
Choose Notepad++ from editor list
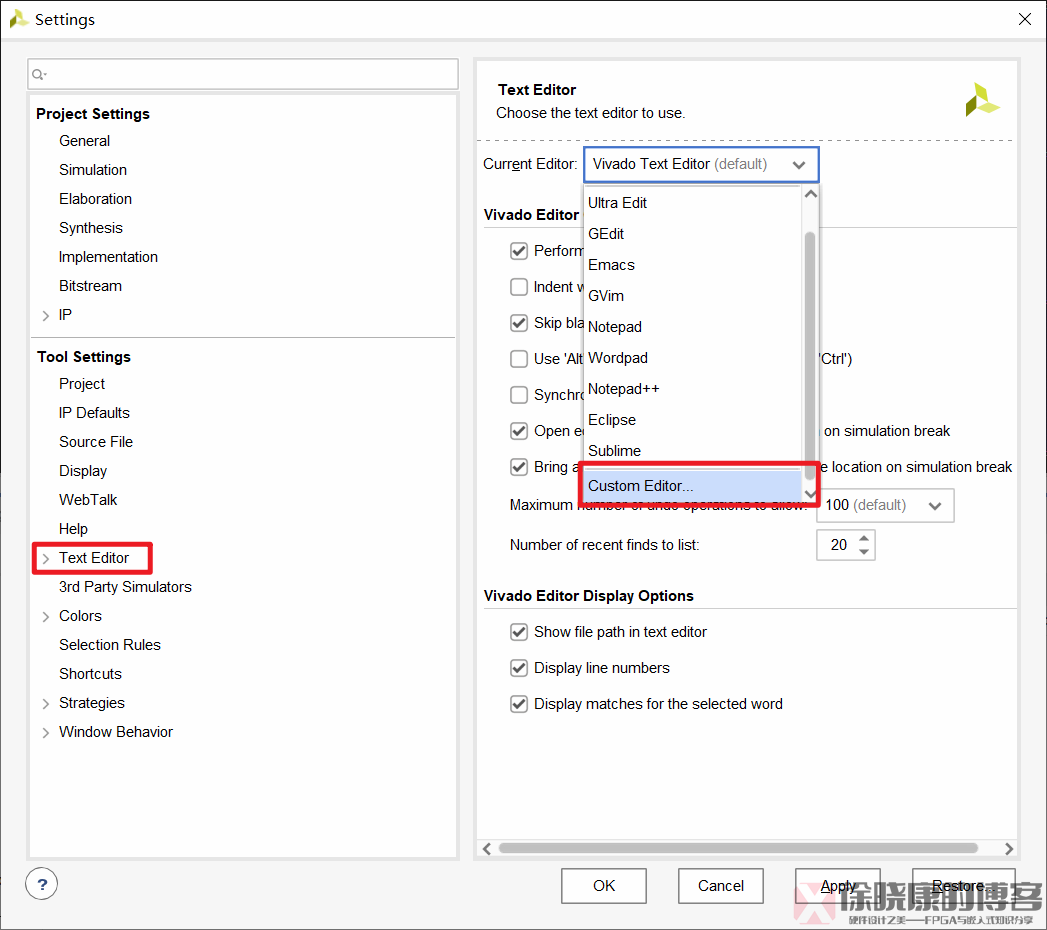coord(692,389)
